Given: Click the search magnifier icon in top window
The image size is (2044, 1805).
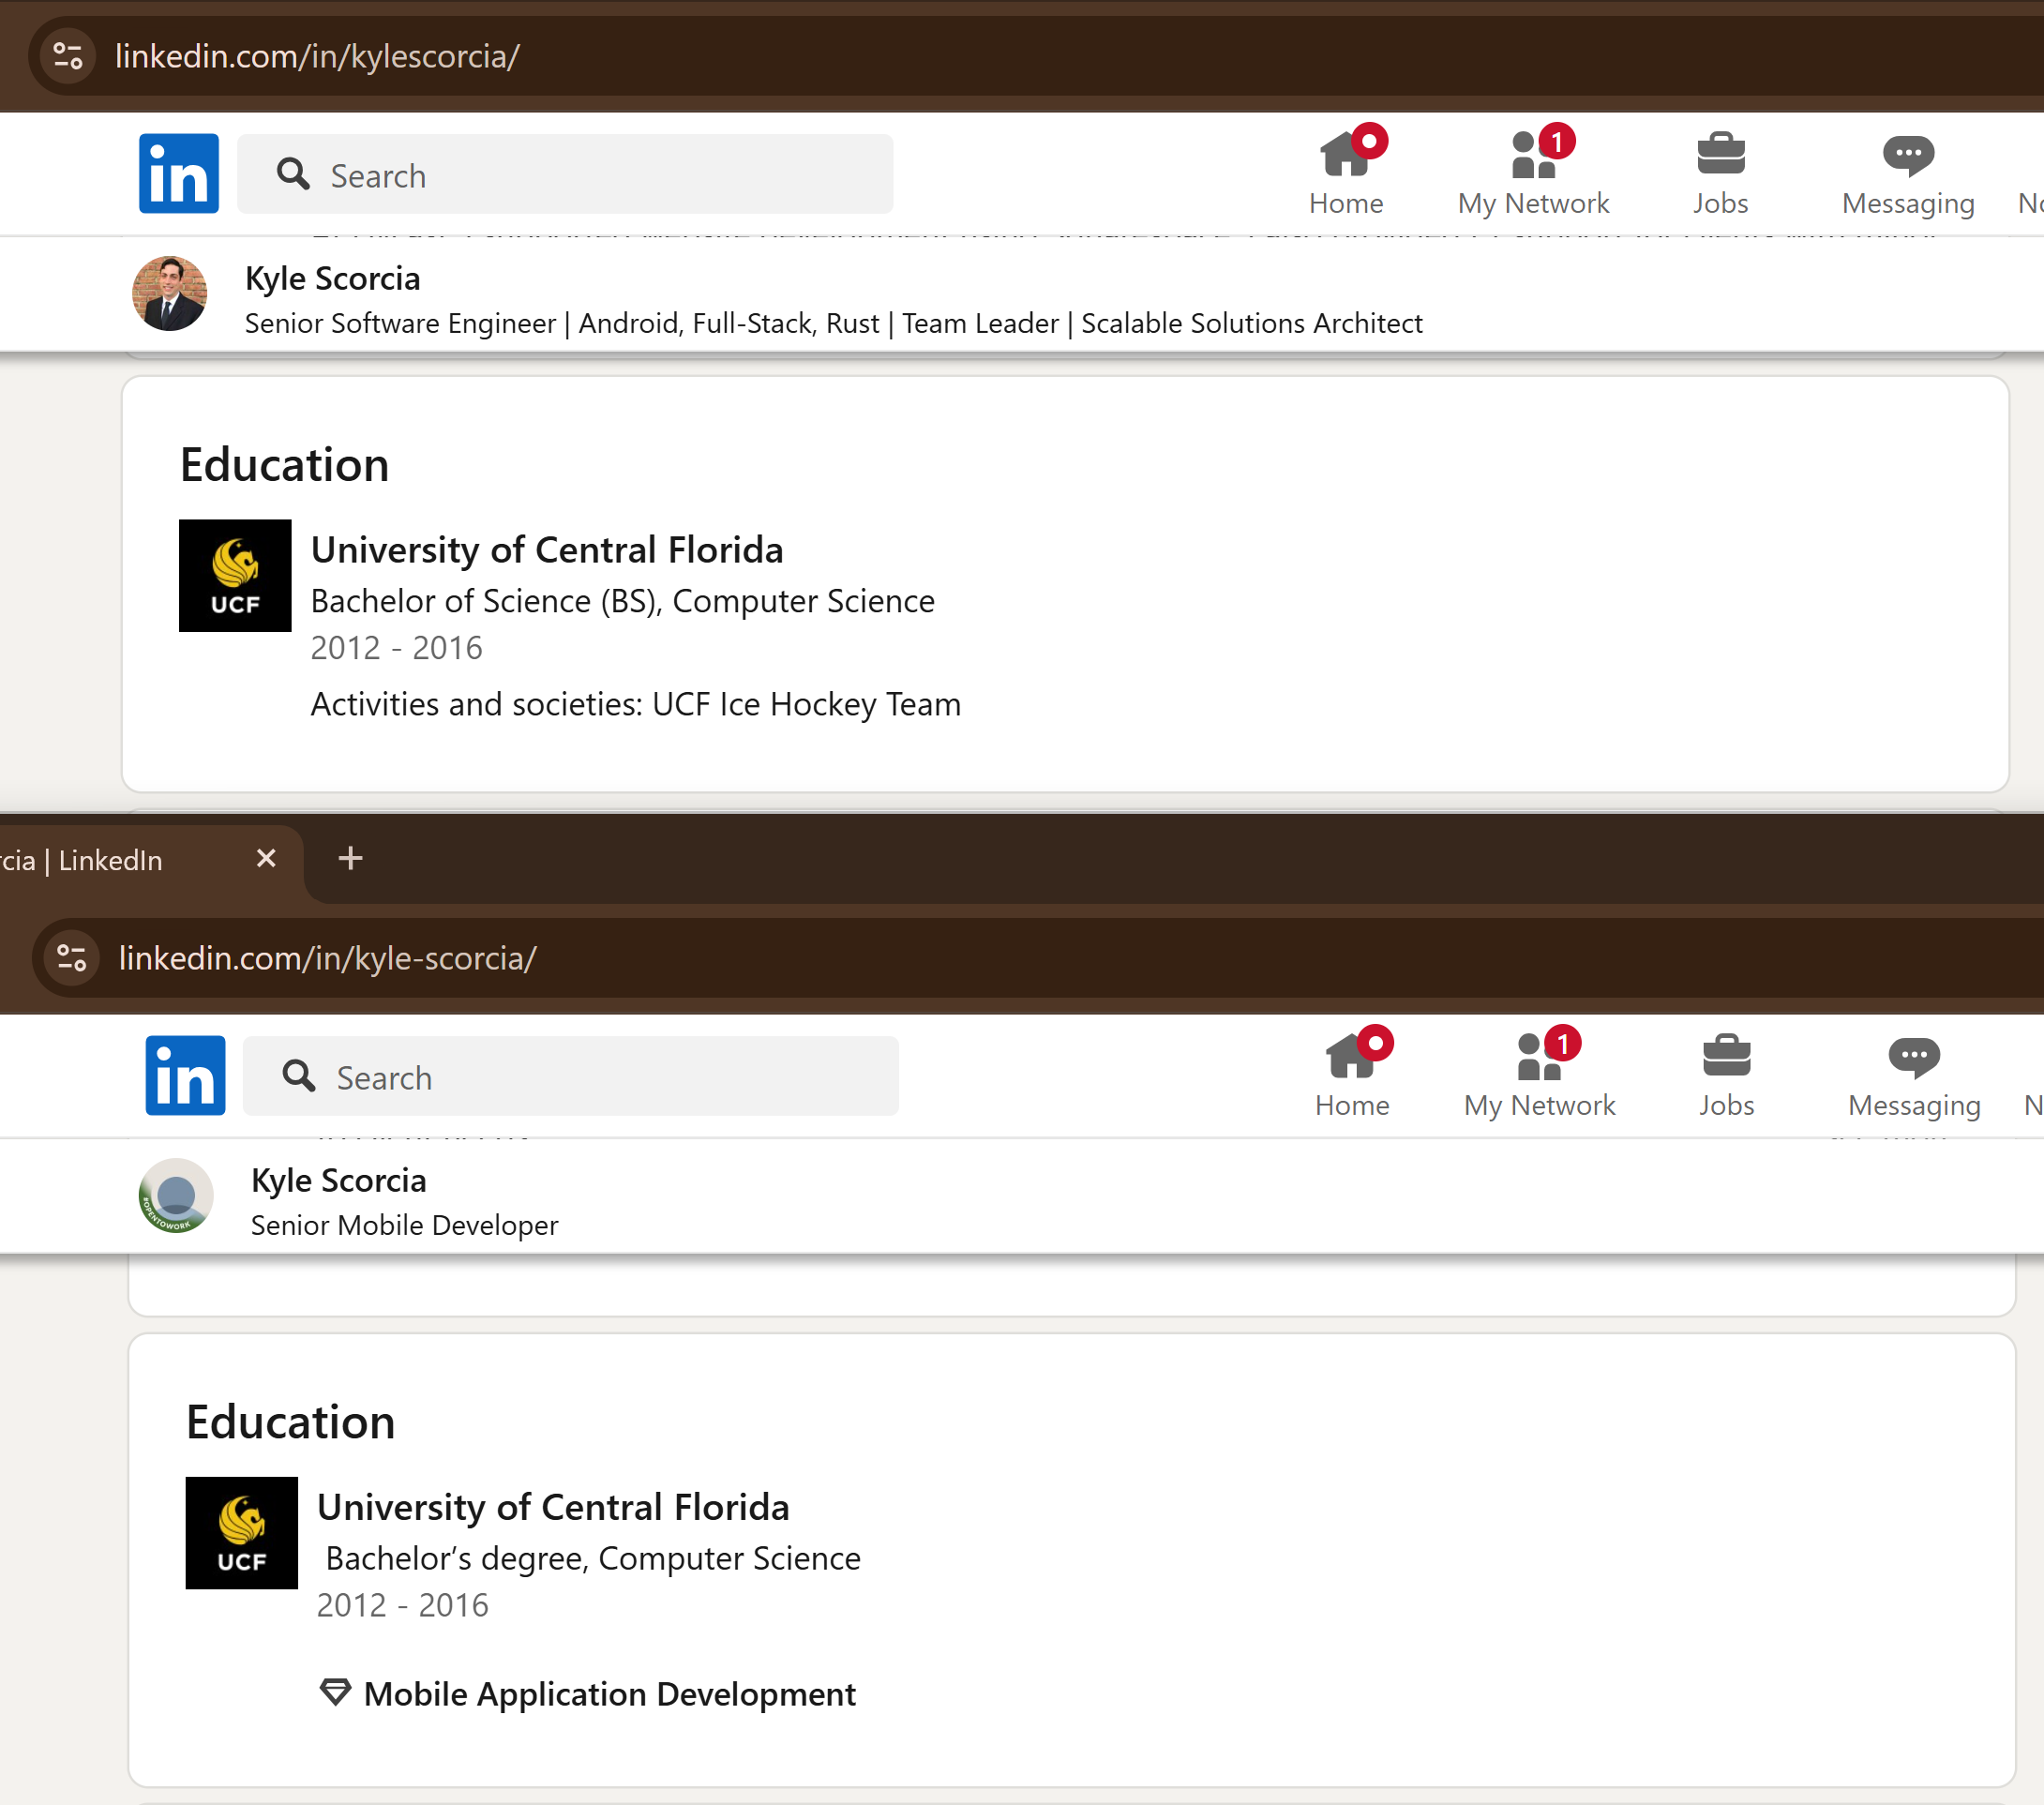Looking at the screenshot, I should coord(293,174).
